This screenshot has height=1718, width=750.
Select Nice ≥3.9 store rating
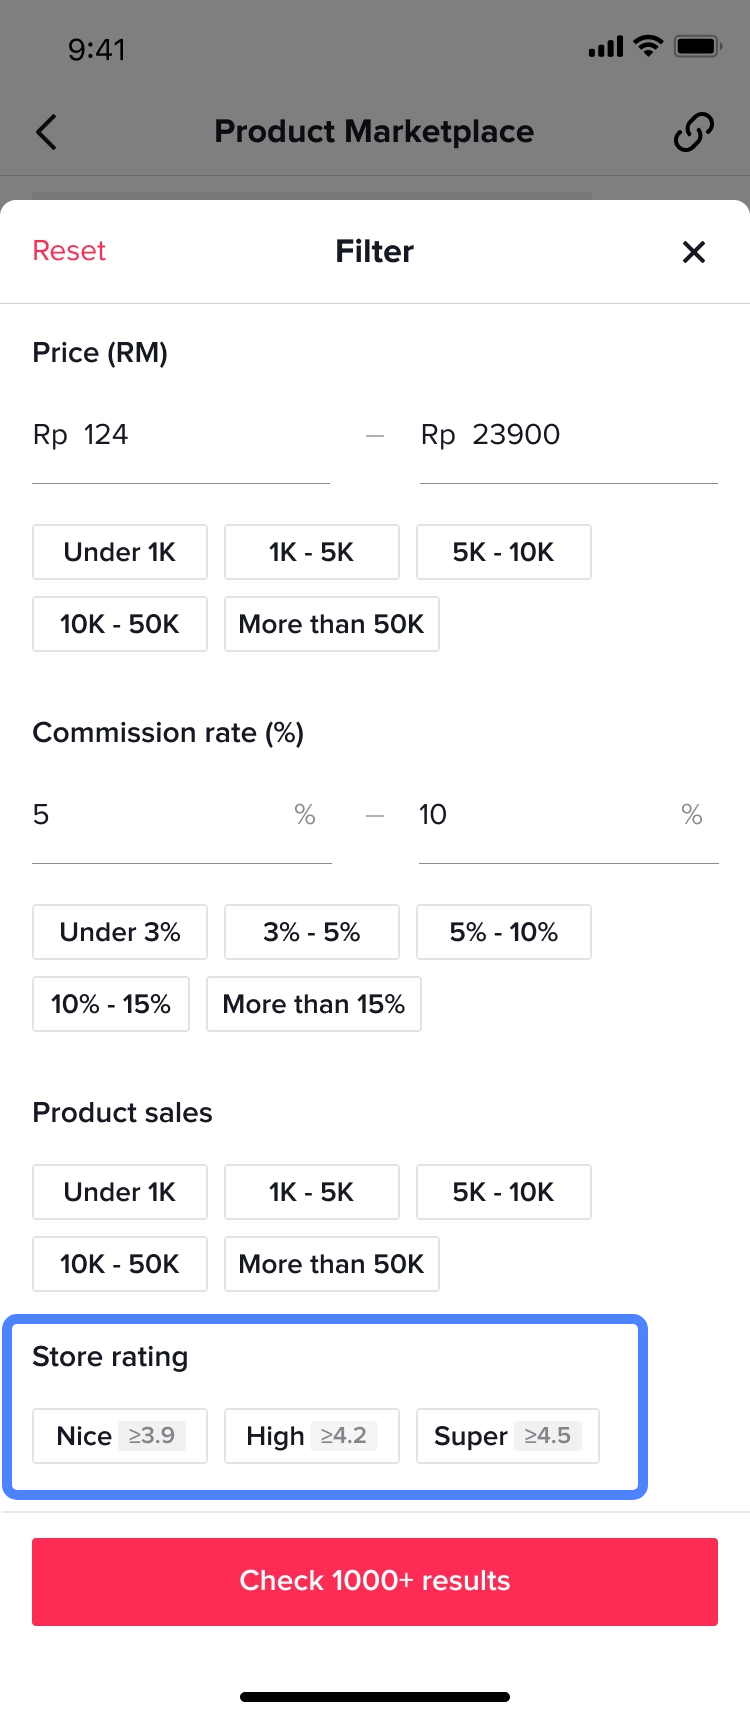click(120, 1436)
